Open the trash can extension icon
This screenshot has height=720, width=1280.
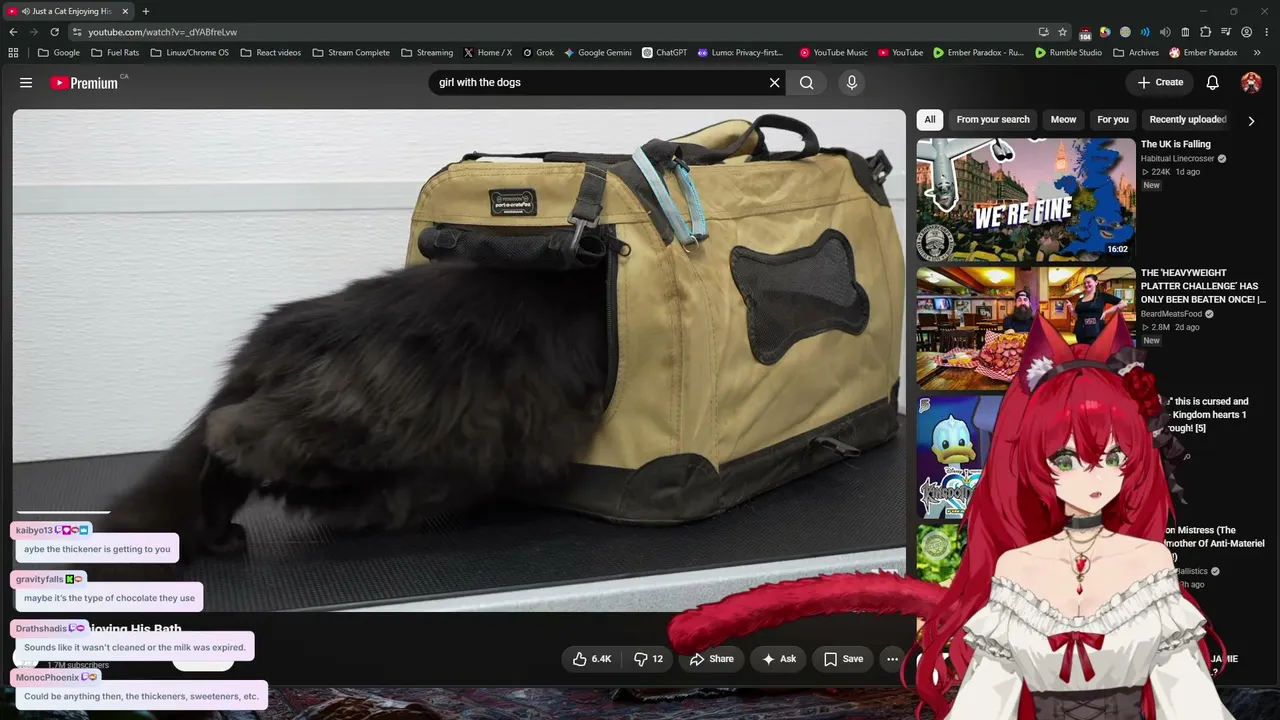pyautogui.click(x=1185, y=32)
